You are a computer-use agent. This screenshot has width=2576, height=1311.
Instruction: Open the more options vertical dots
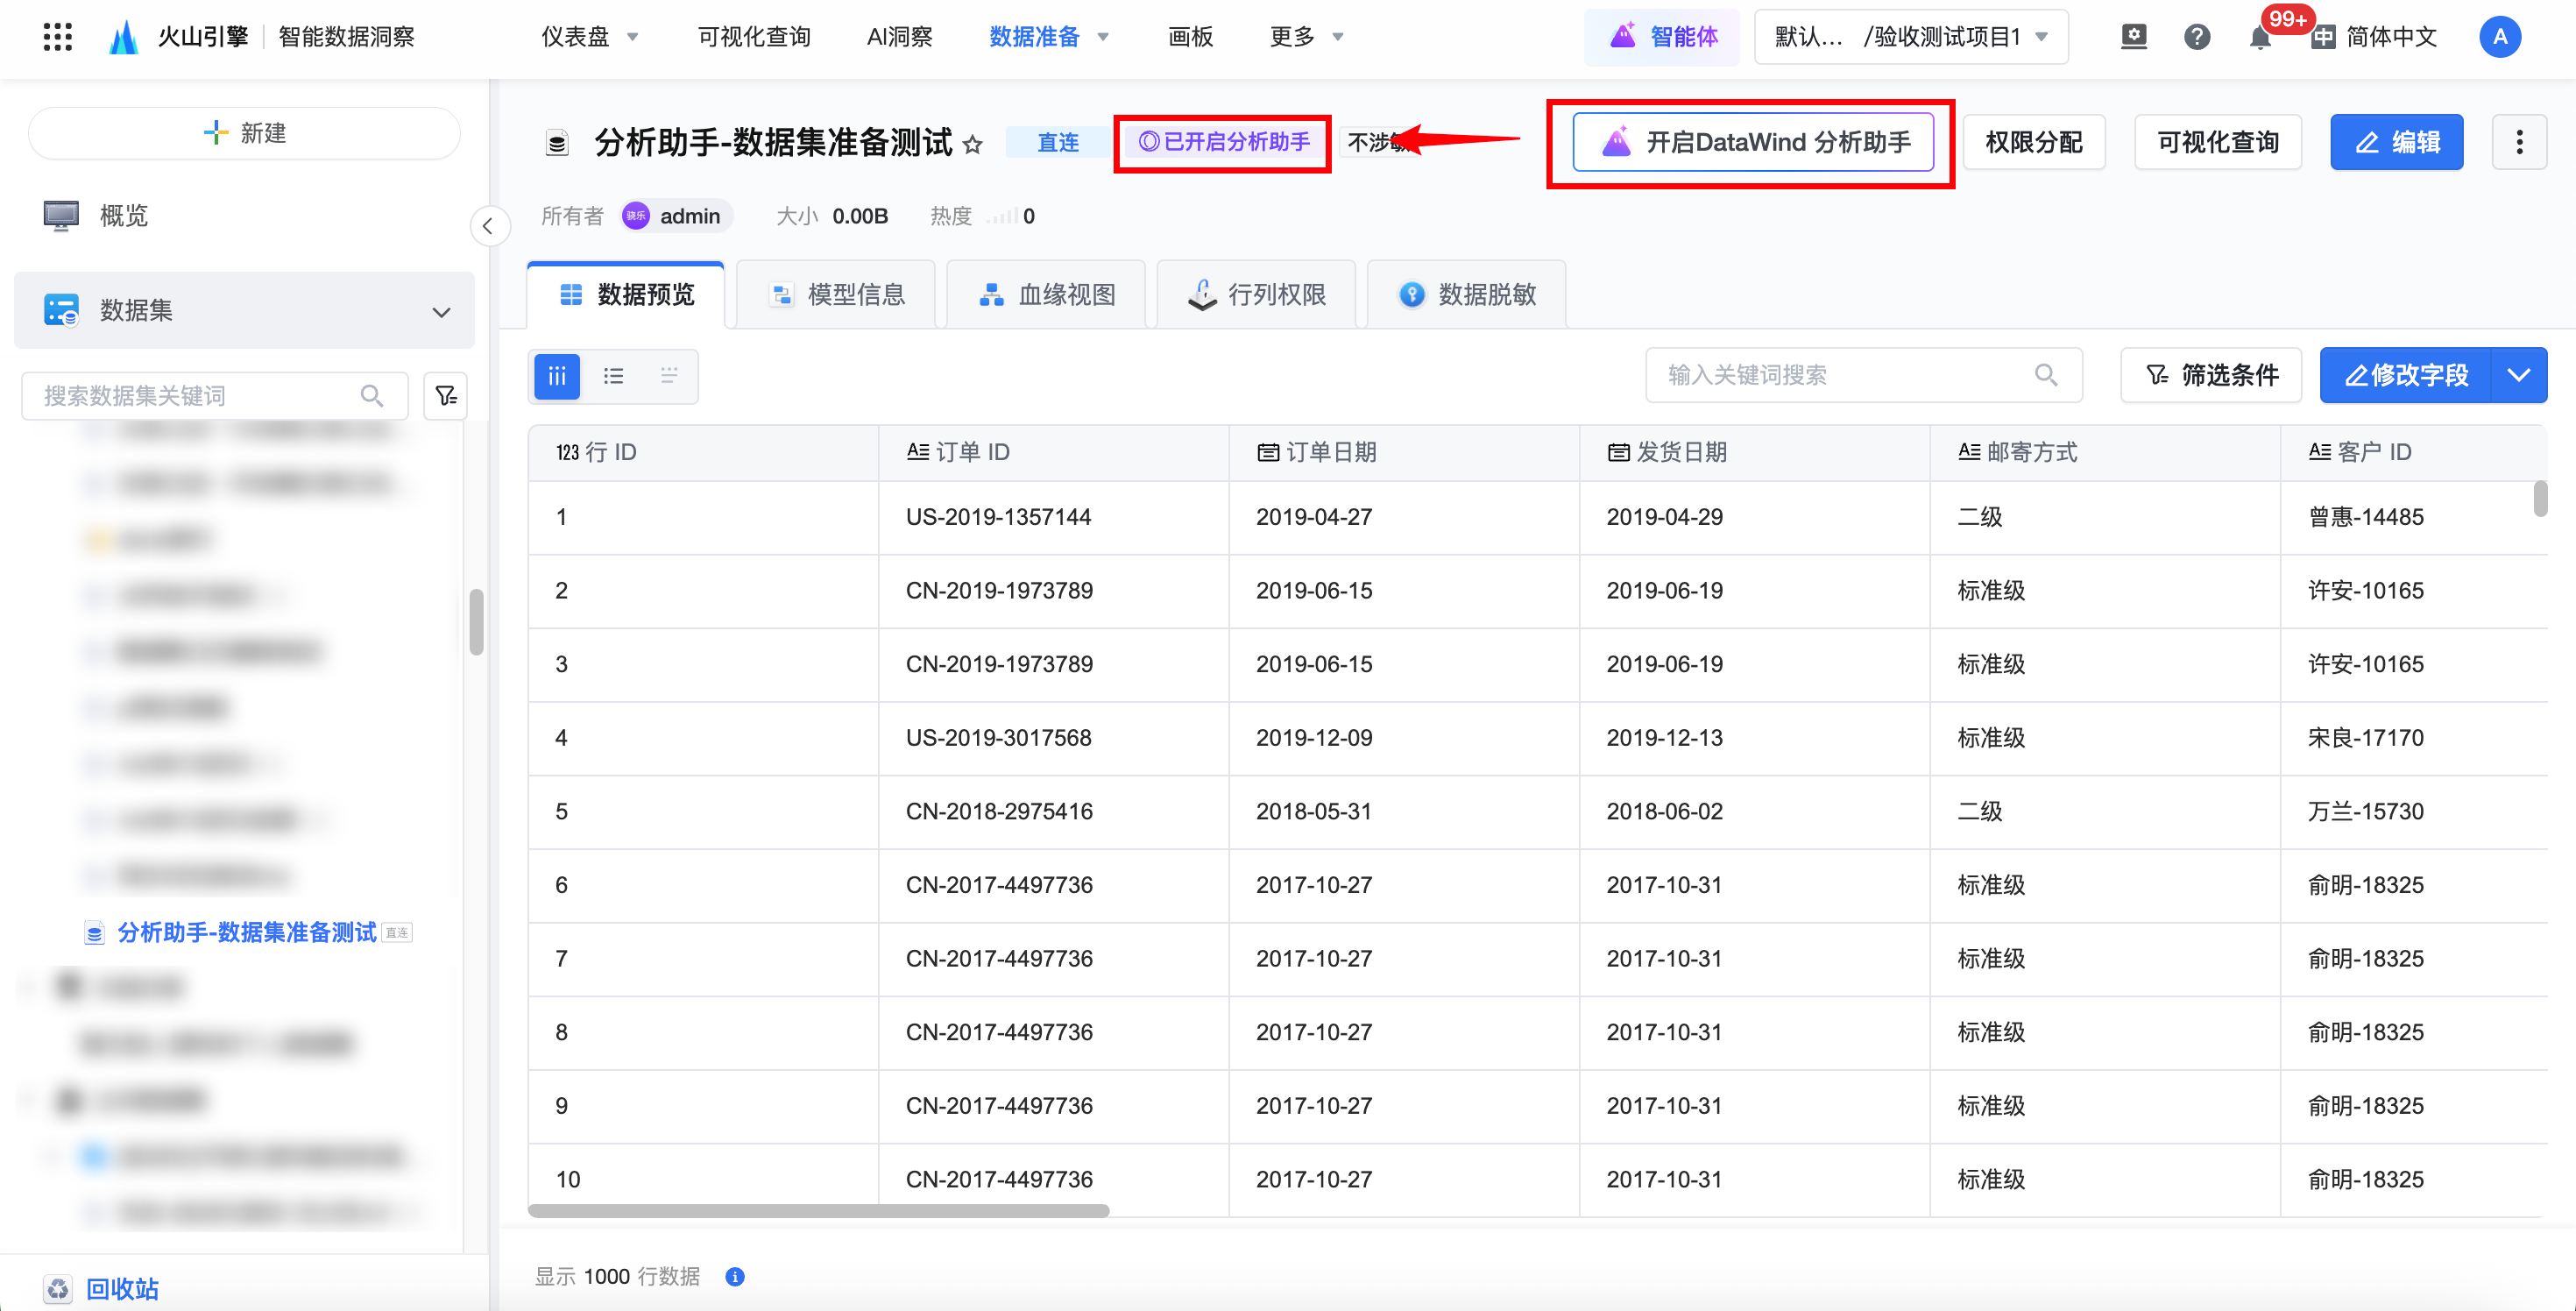(2519, 142)
